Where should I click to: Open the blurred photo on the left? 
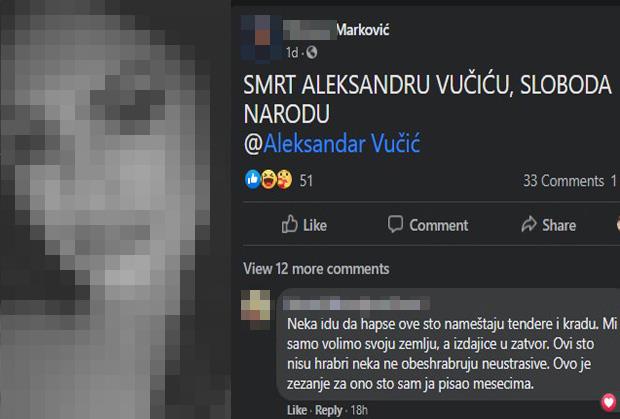click(115, 210)
